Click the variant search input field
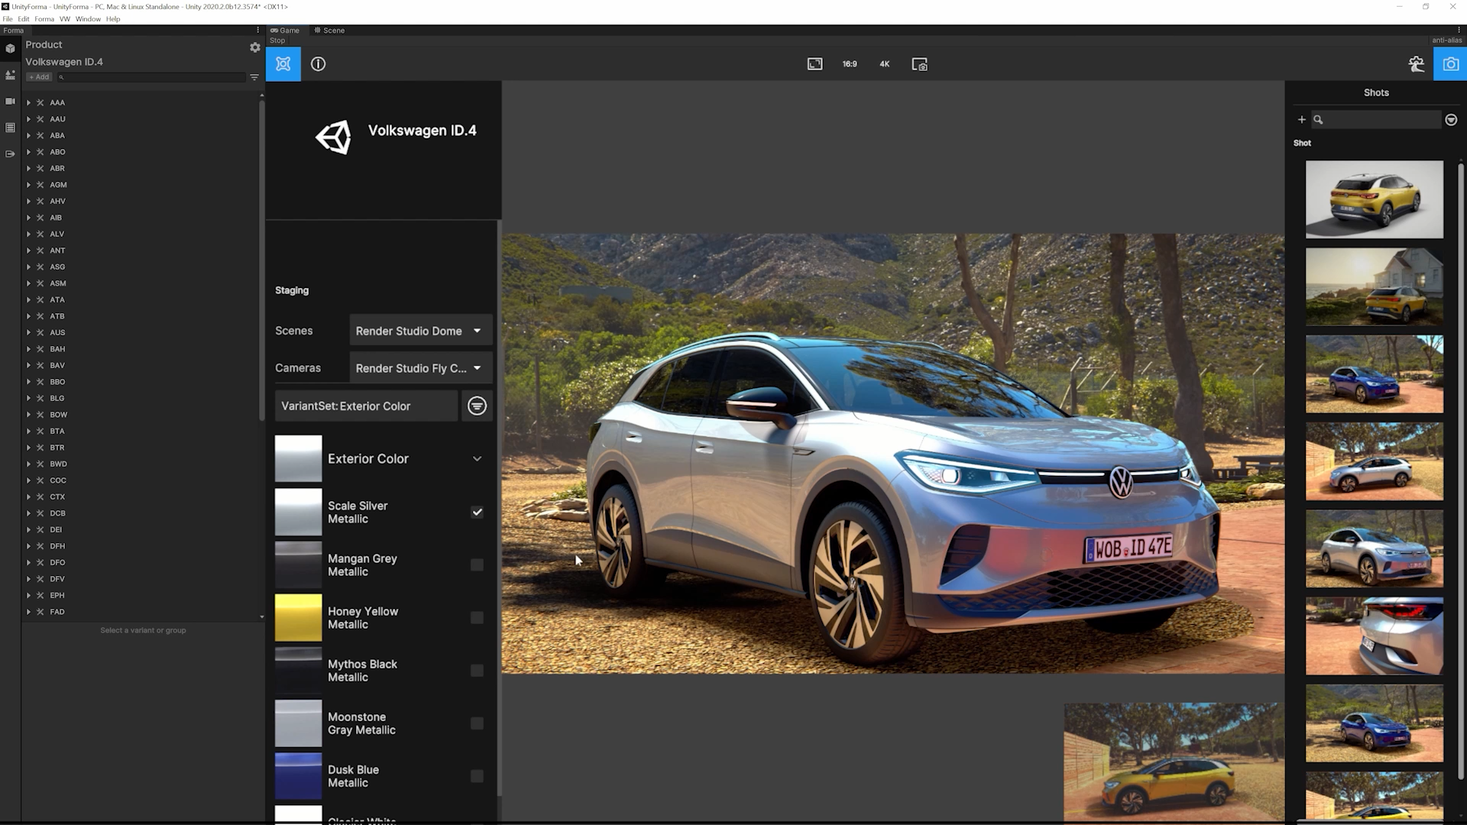1467x825 pixels. (150, 77)
